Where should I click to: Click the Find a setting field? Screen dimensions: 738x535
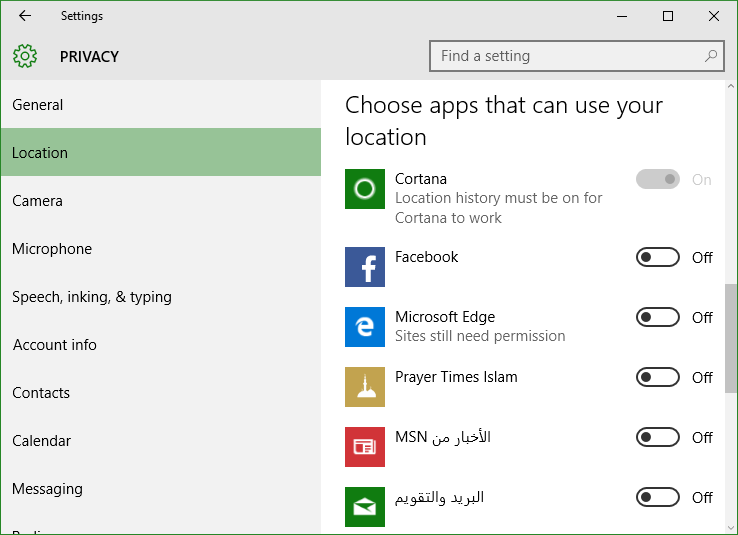577,56
